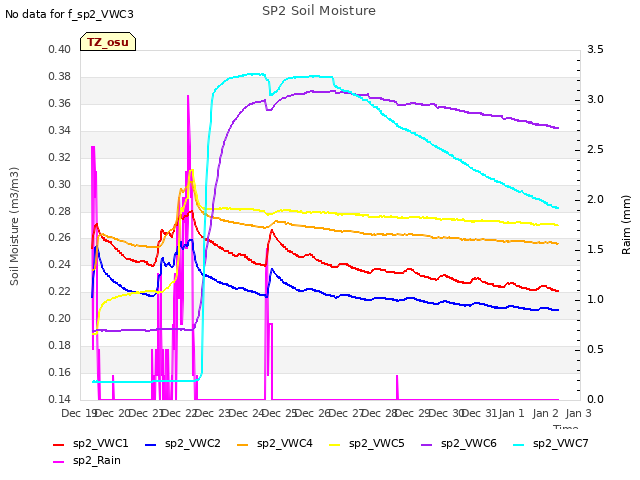Click the 0.20 left axis tick label
640x480 pixels.
(60, 318)
